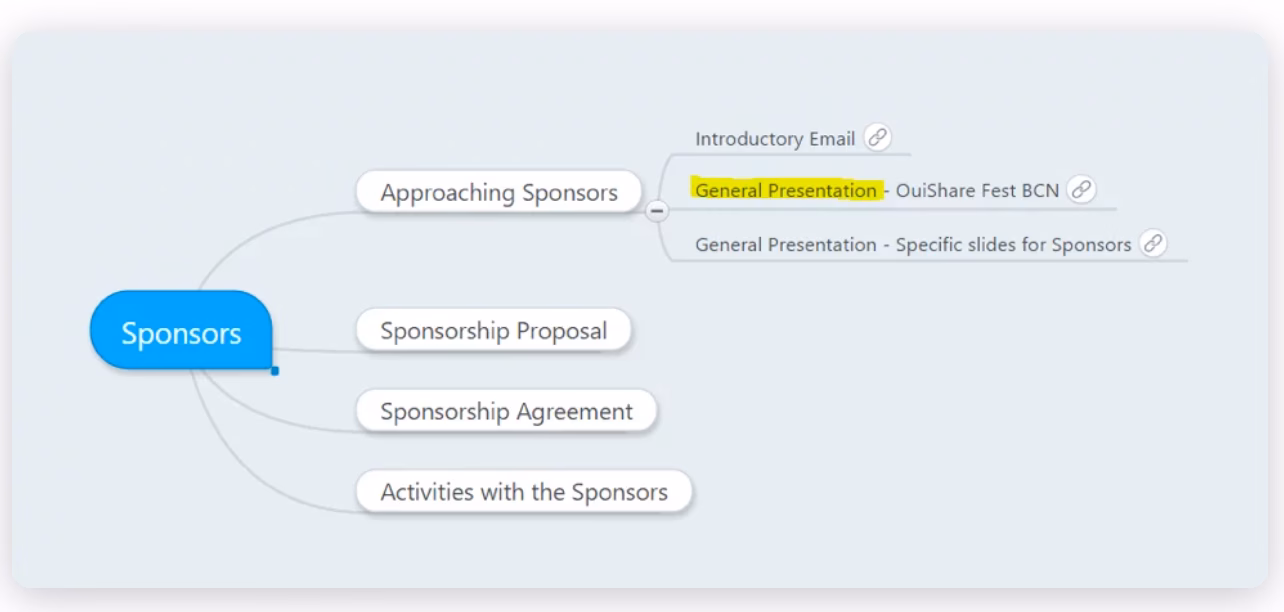This screenshot has height=612, width=1284.
Task: Click the yellow highlighted General Presentation text
Action: (786, 190)
